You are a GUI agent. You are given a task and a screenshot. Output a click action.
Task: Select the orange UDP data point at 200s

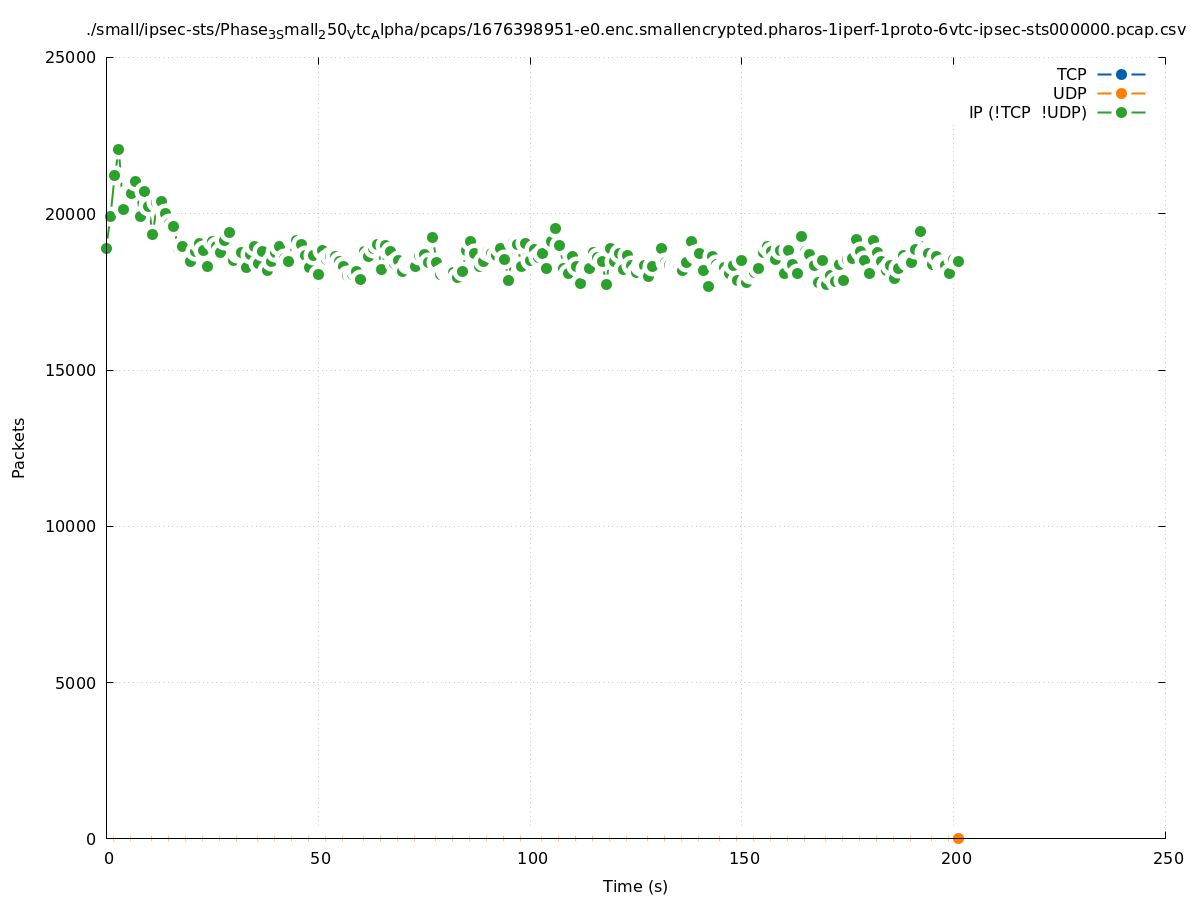coord(958,838)
